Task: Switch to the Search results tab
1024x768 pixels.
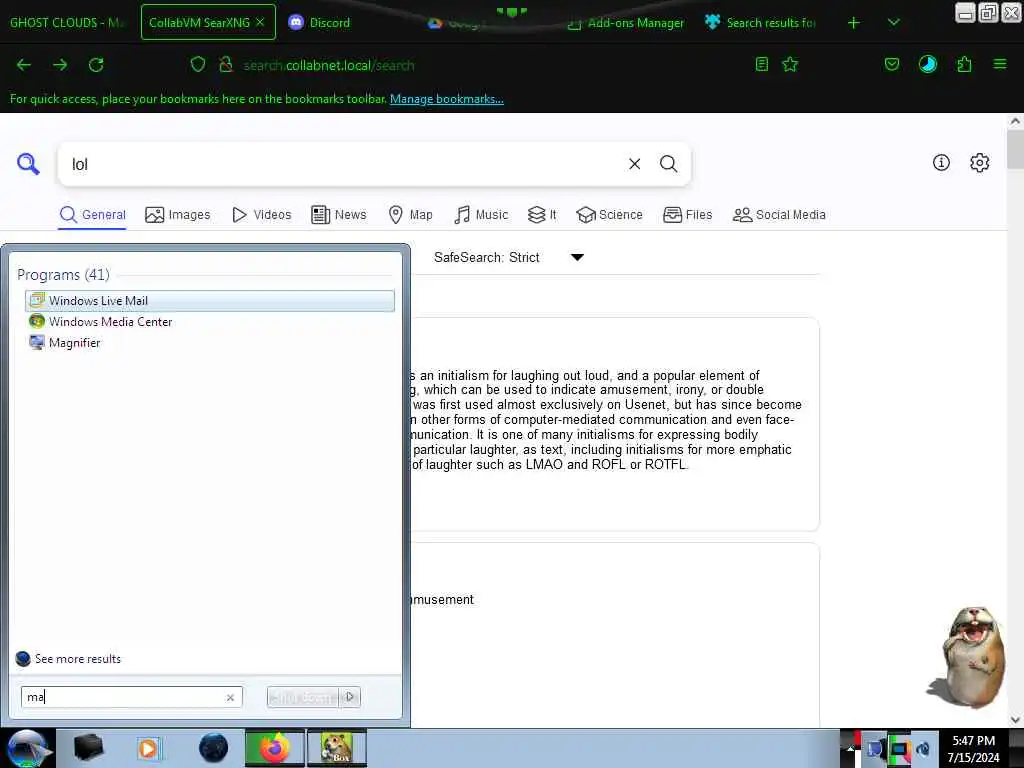Action: point(761,23)
